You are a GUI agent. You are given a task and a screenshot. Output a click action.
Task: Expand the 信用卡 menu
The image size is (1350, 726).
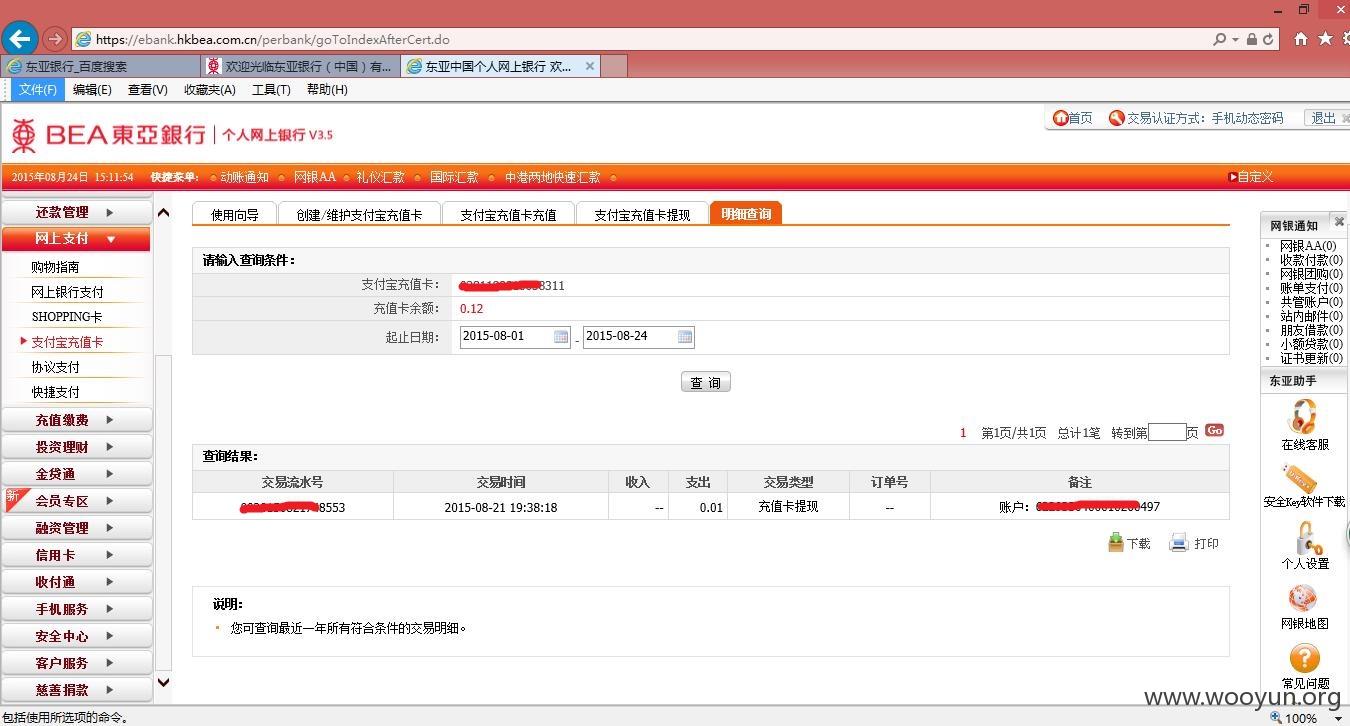click(x=76, y=555)
